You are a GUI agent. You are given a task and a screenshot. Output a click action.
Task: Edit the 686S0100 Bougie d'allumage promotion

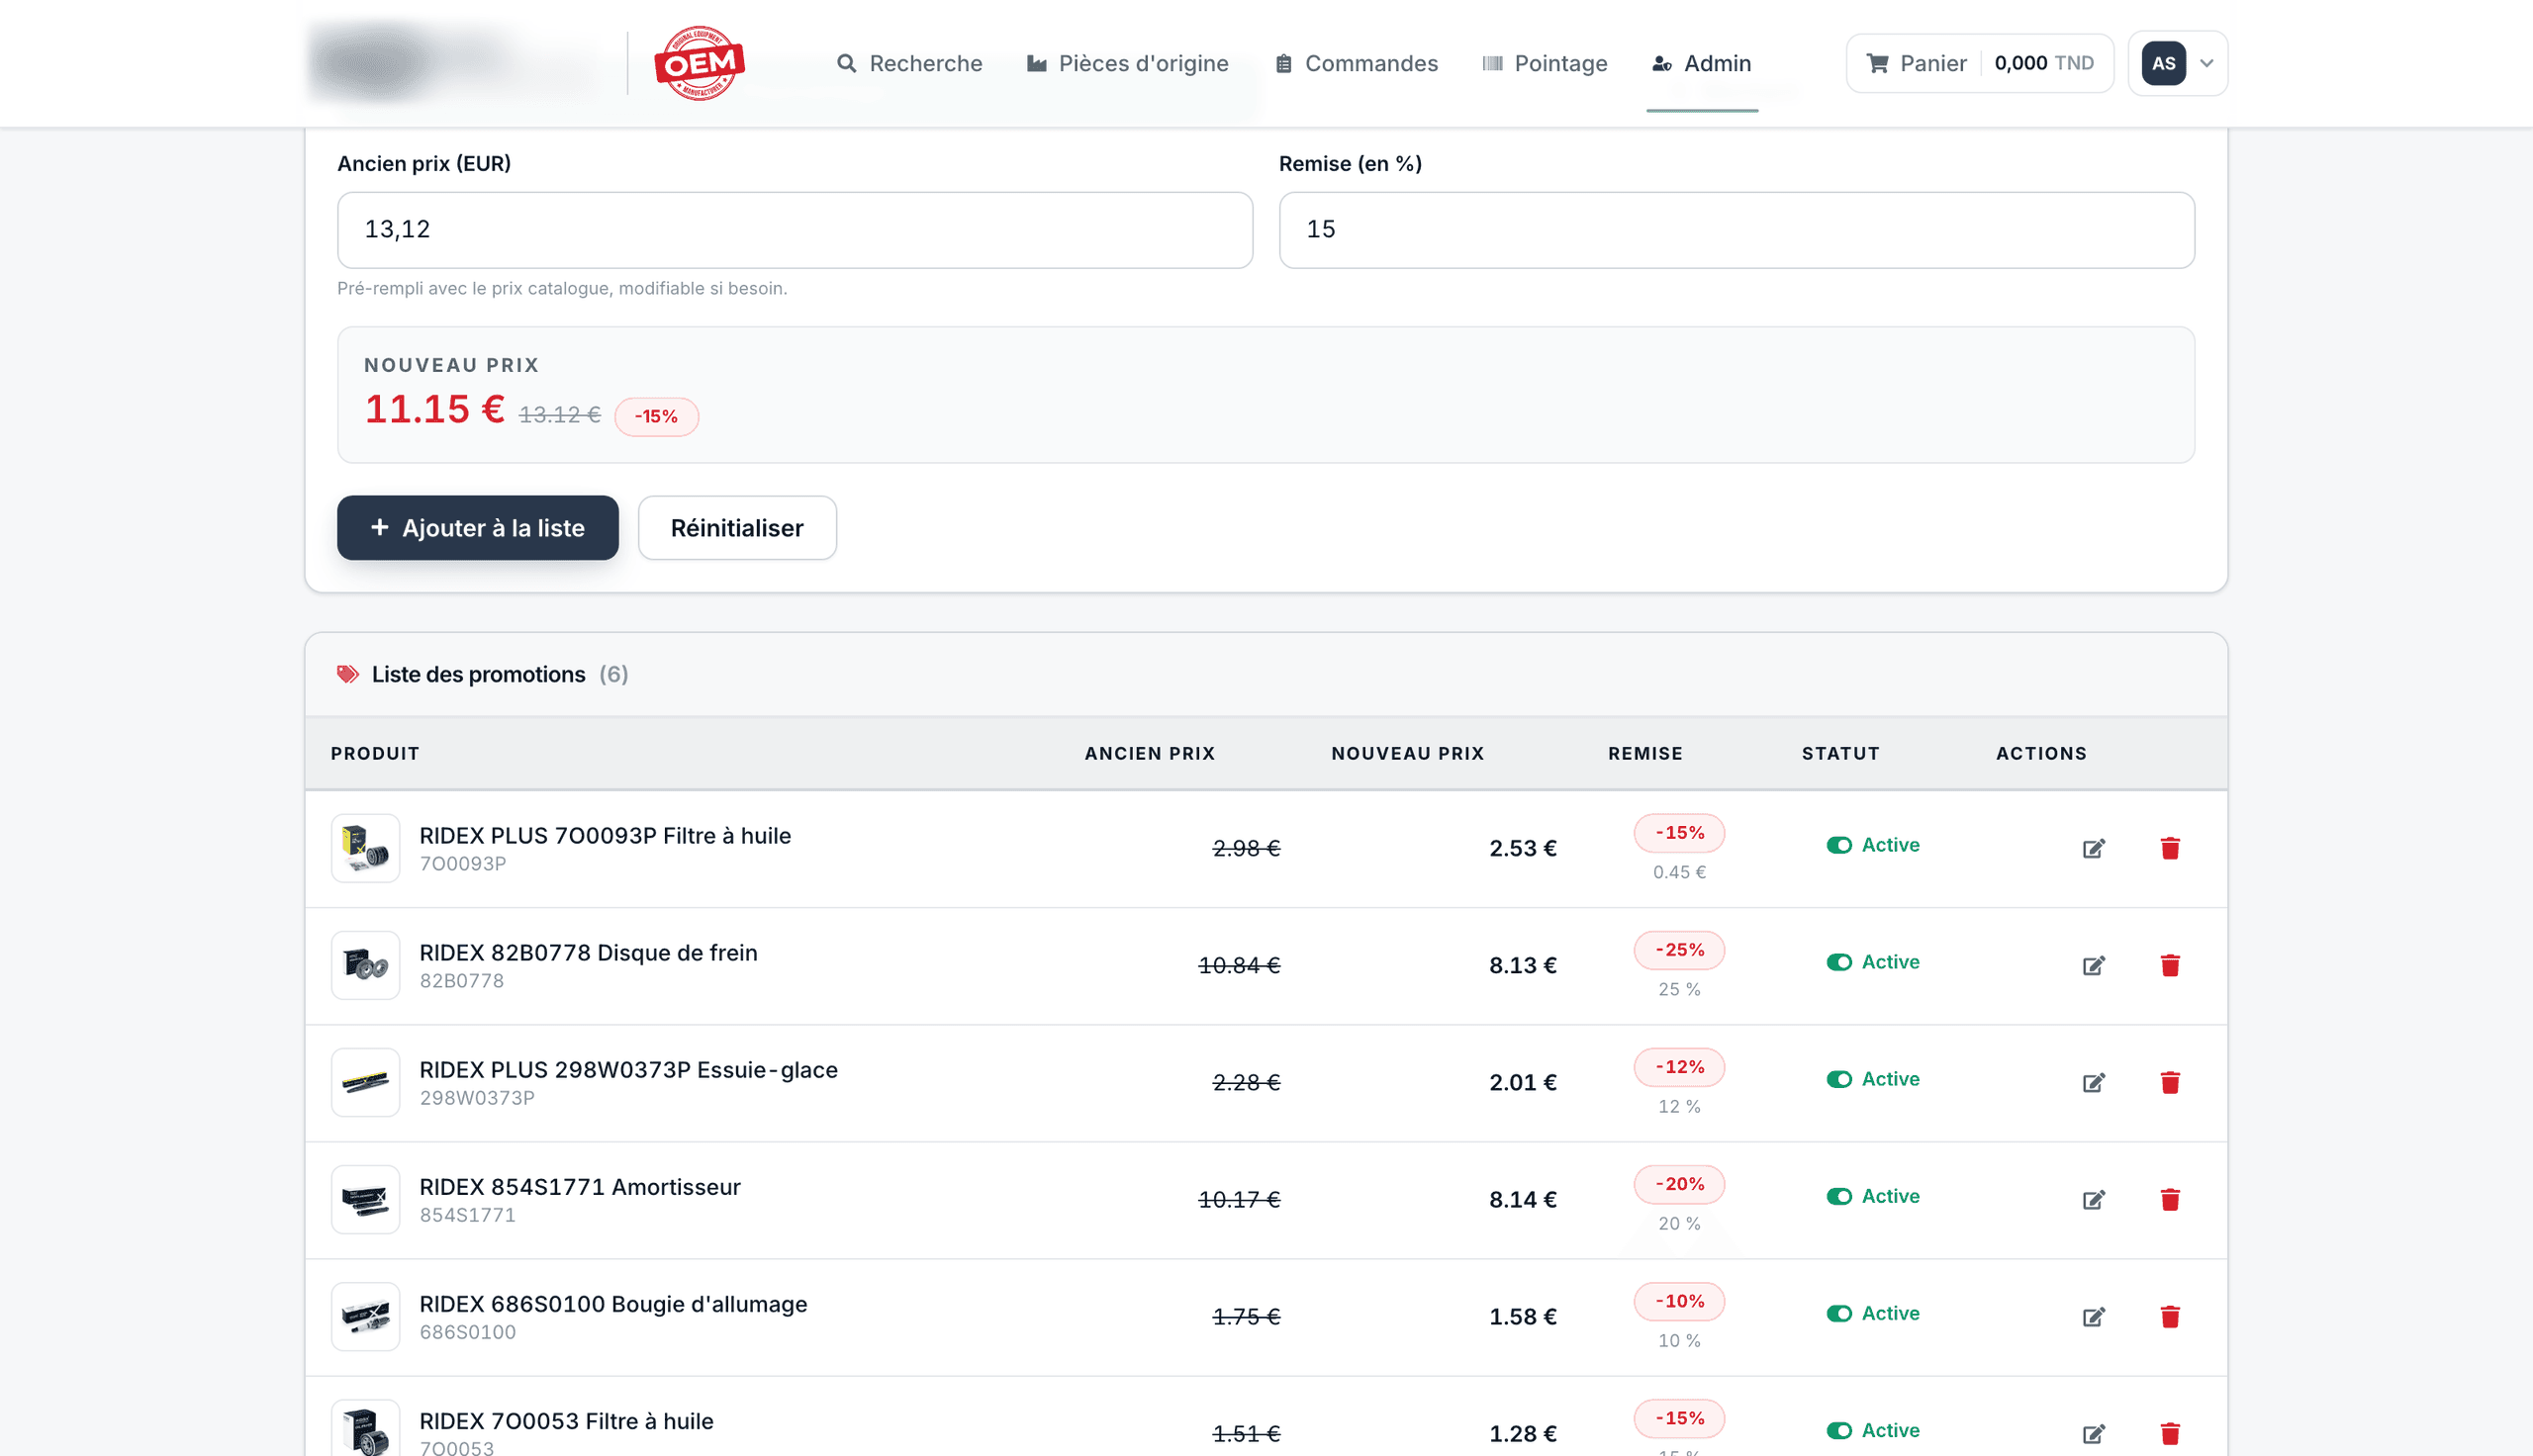(2093, 1316)
